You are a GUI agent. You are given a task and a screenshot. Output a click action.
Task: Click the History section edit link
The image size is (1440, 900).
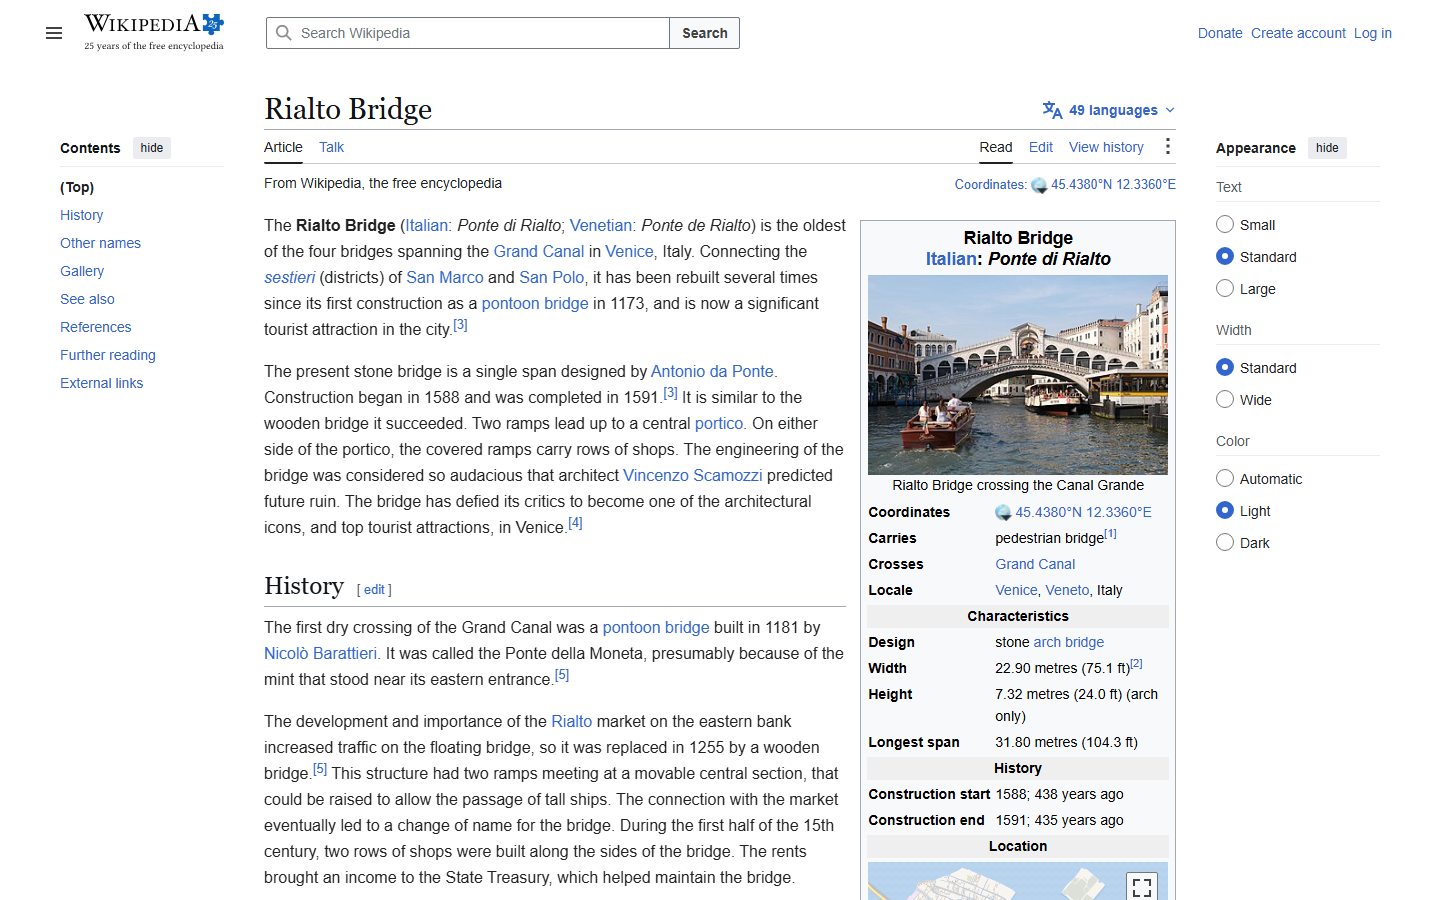[x=374, y=590]
